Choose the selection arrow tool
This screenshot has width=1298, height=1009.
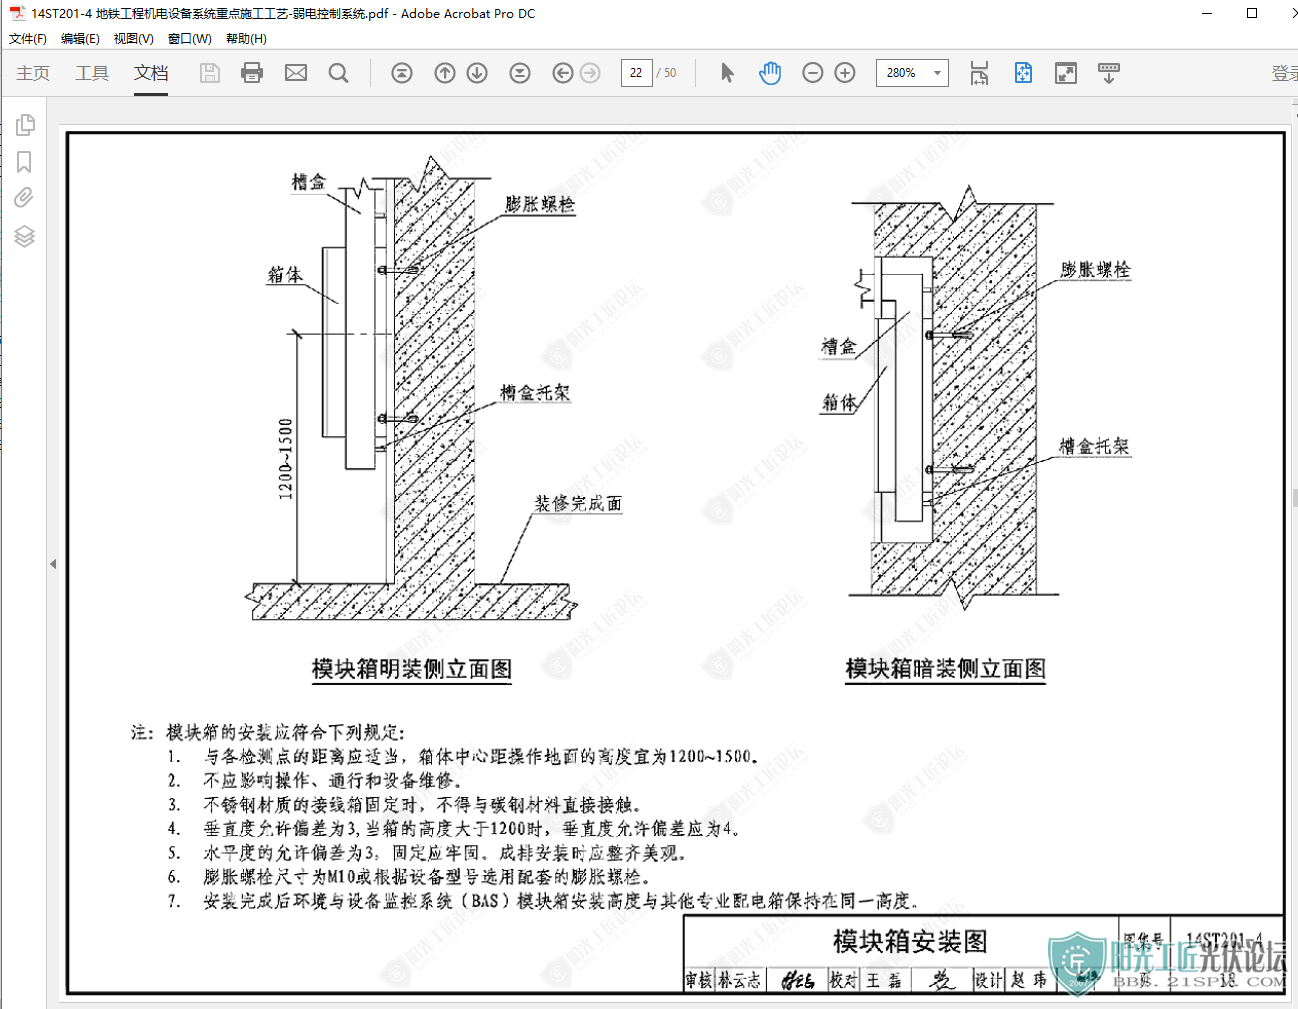(727, 73)
